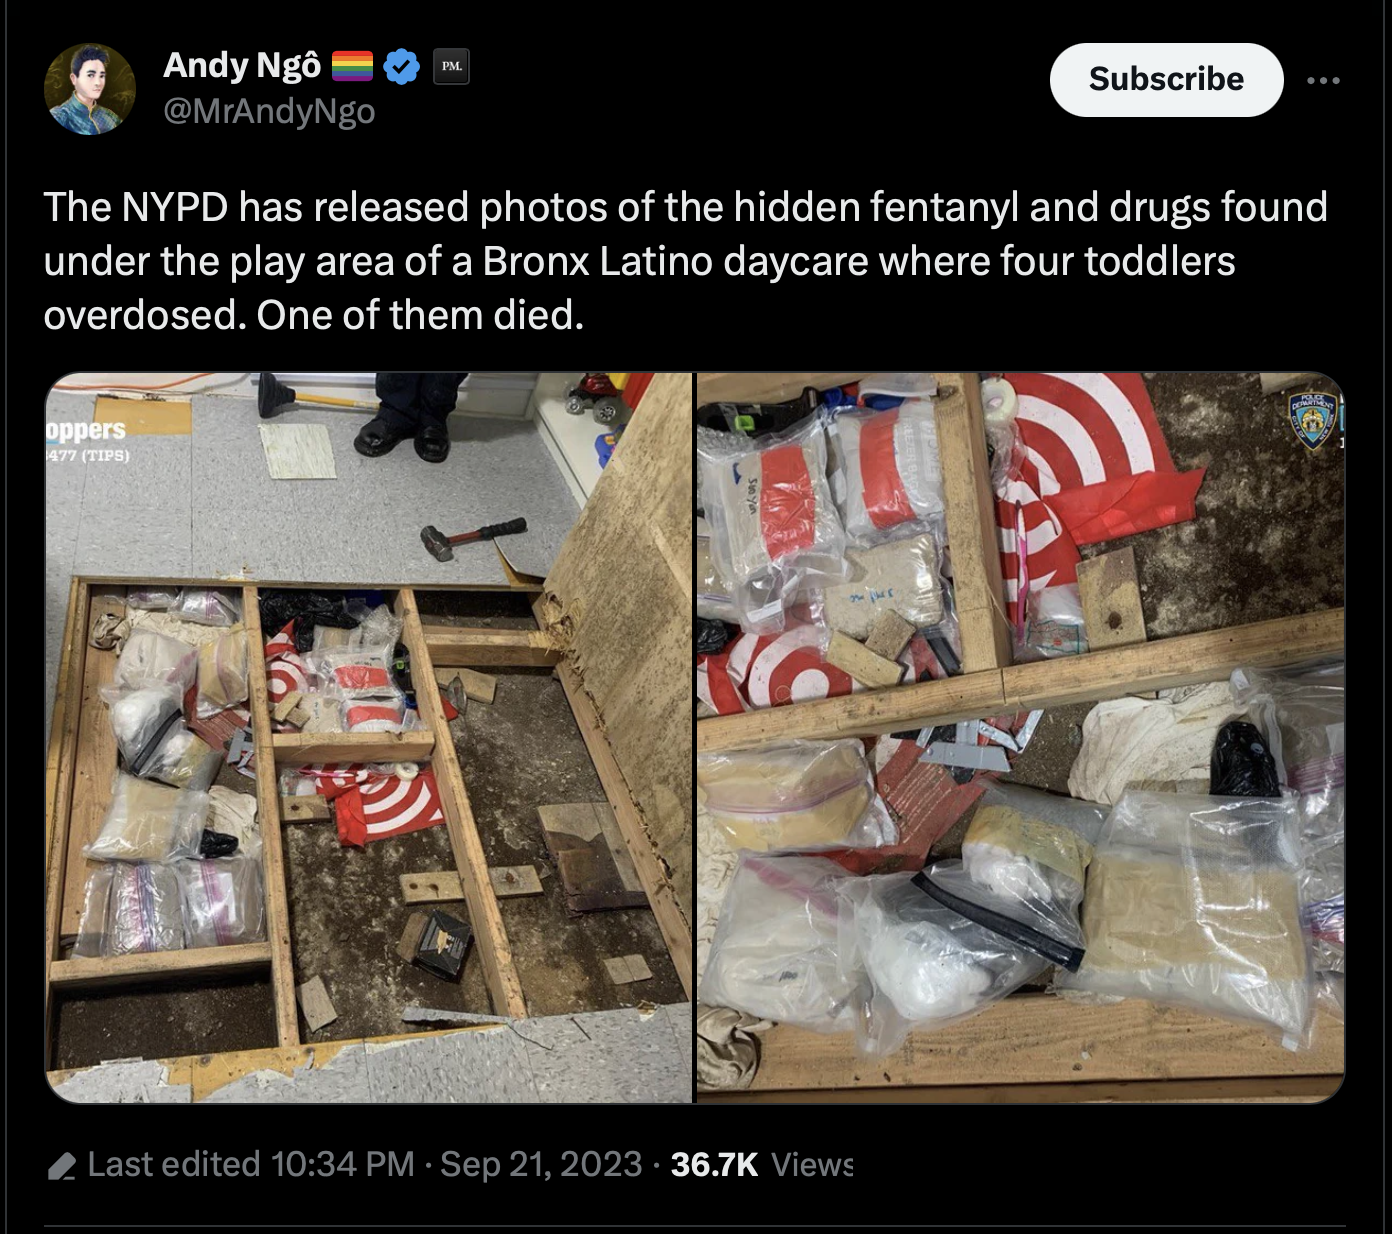Screen dimensions: 1392x1234
Task: Click the blue verified checkmark badge
Action: point(402,67)
